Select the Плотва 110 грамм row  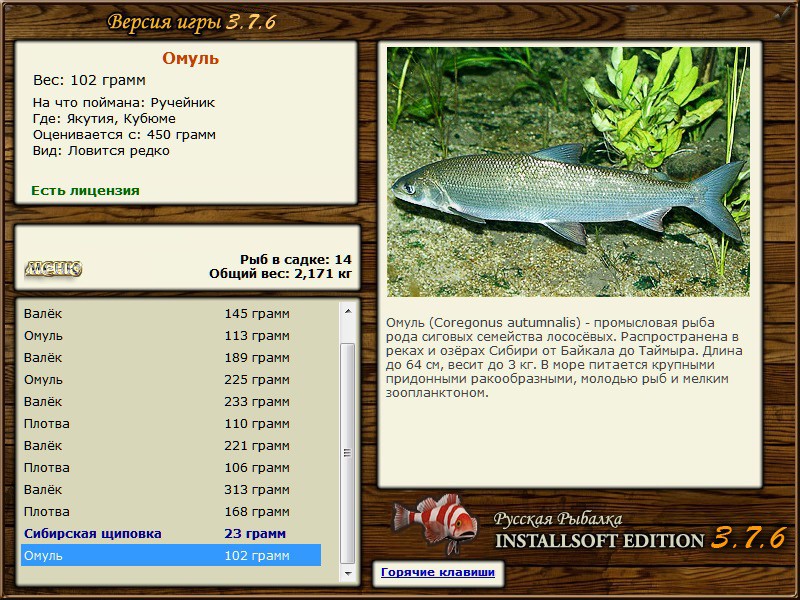pyautogui.click(x=171, y=423)
